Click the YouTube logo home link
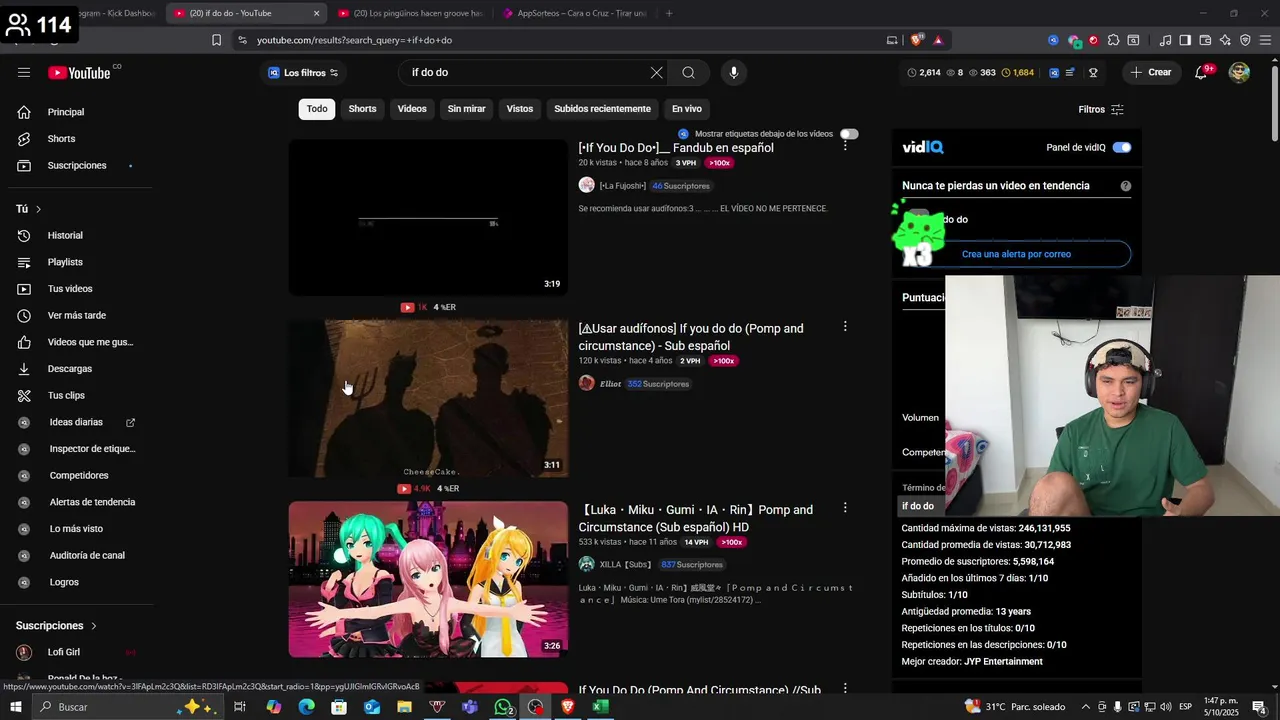1280x720 pixels. [80, 72]
